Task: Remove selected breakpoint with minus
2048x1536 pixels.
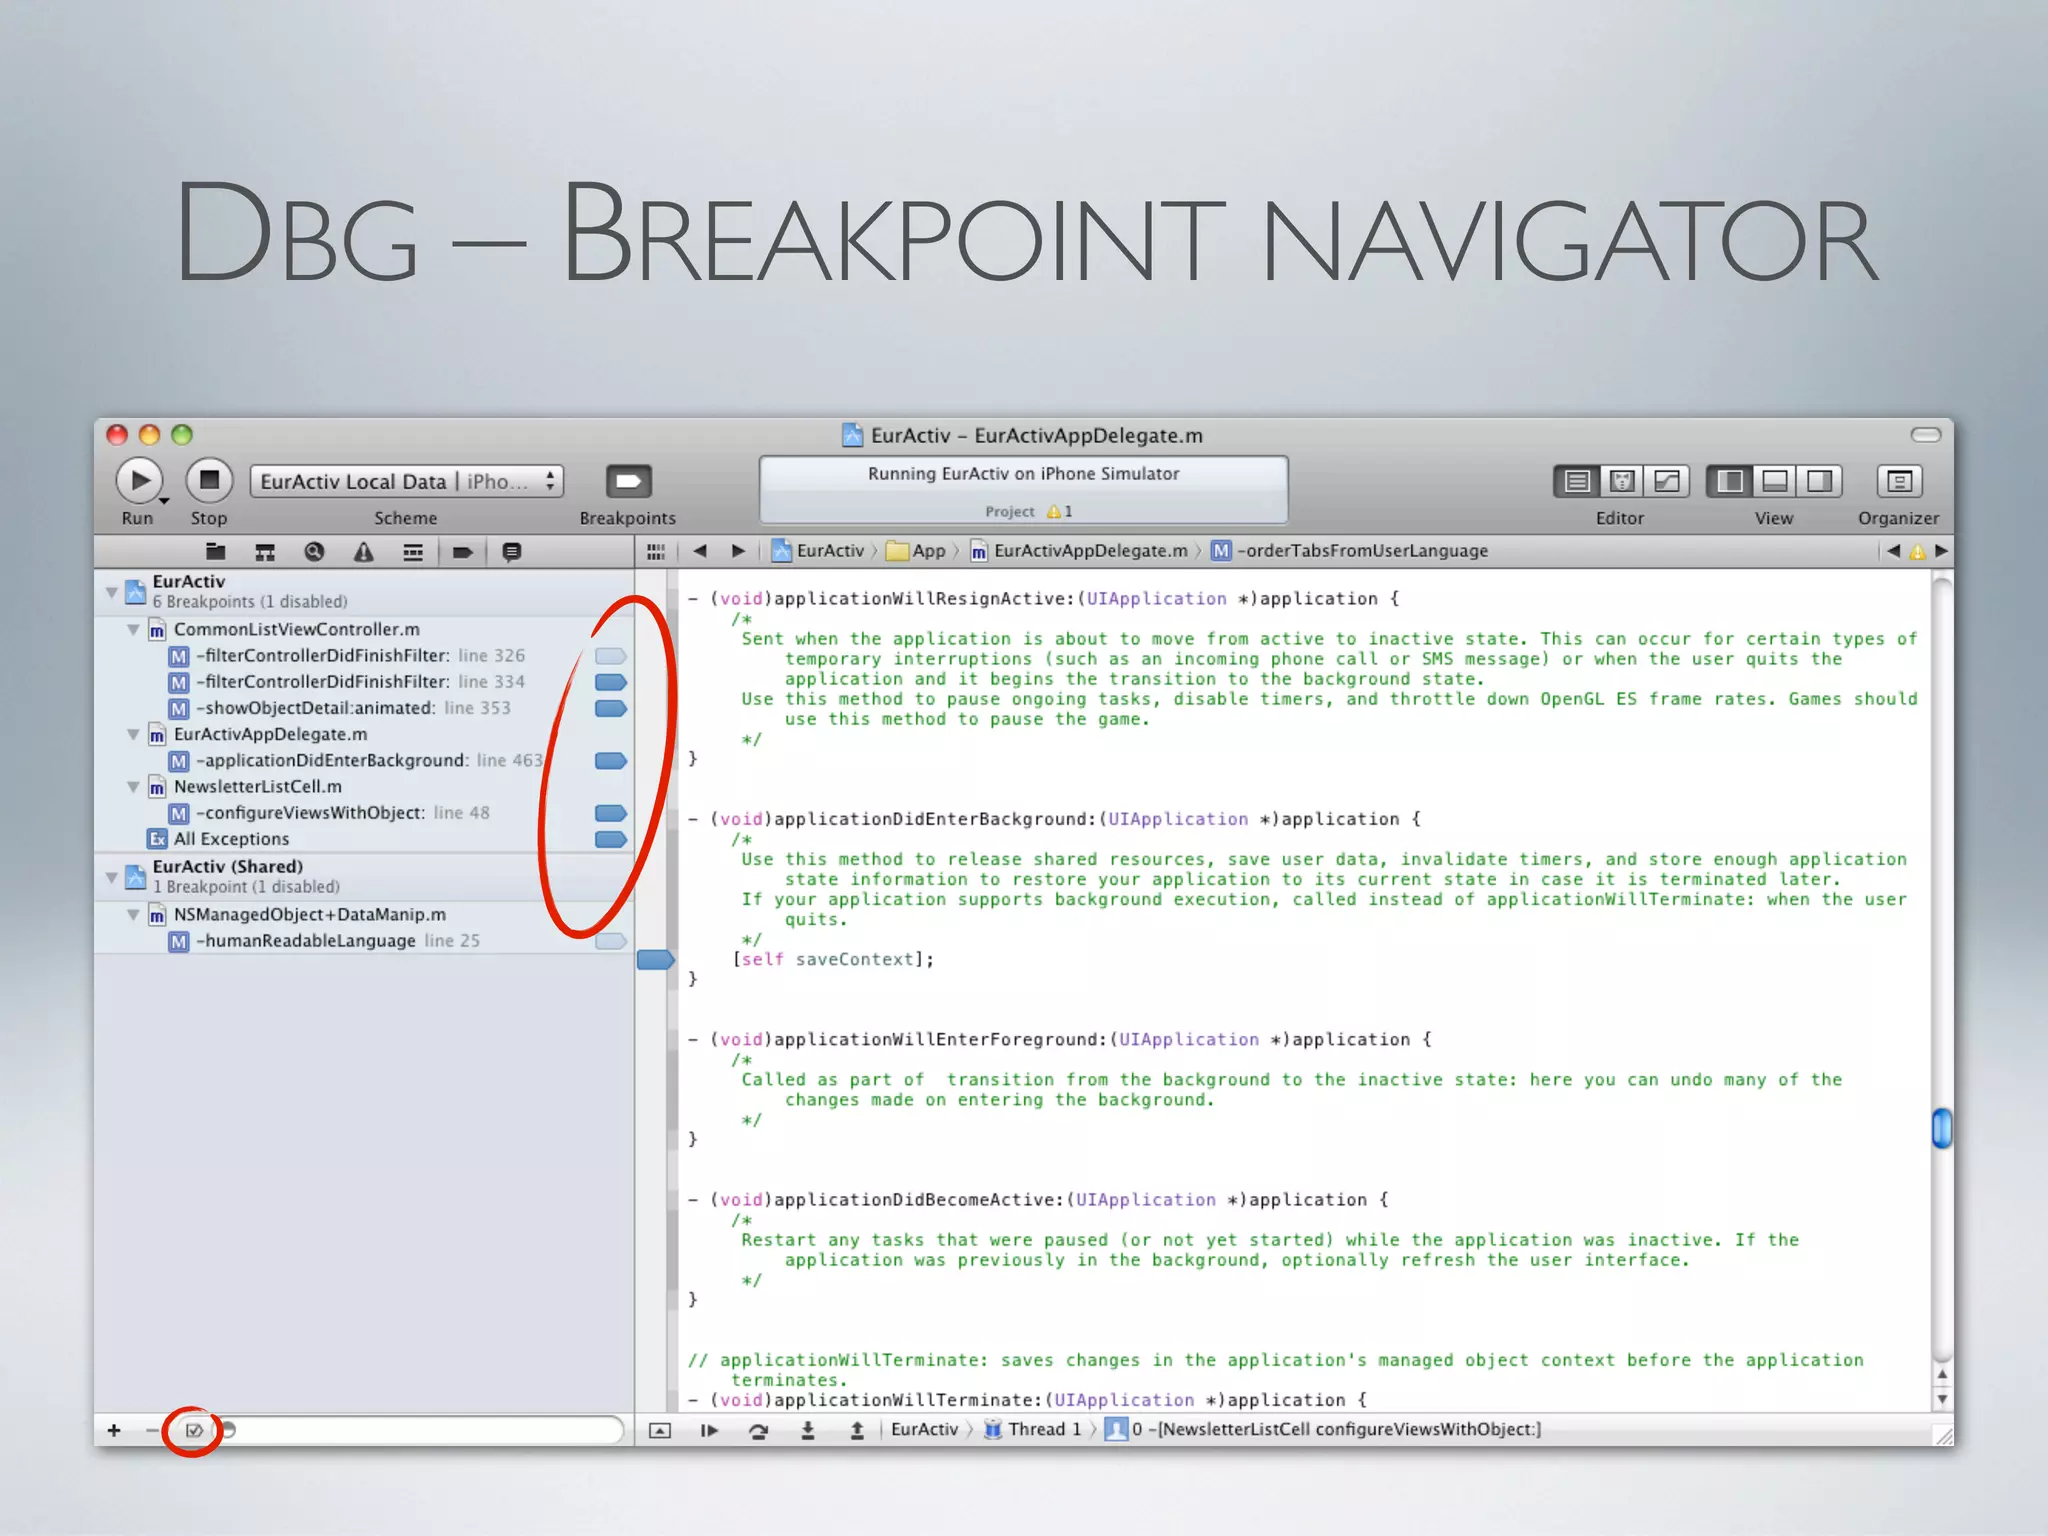Action: [x=151, y=1431]
